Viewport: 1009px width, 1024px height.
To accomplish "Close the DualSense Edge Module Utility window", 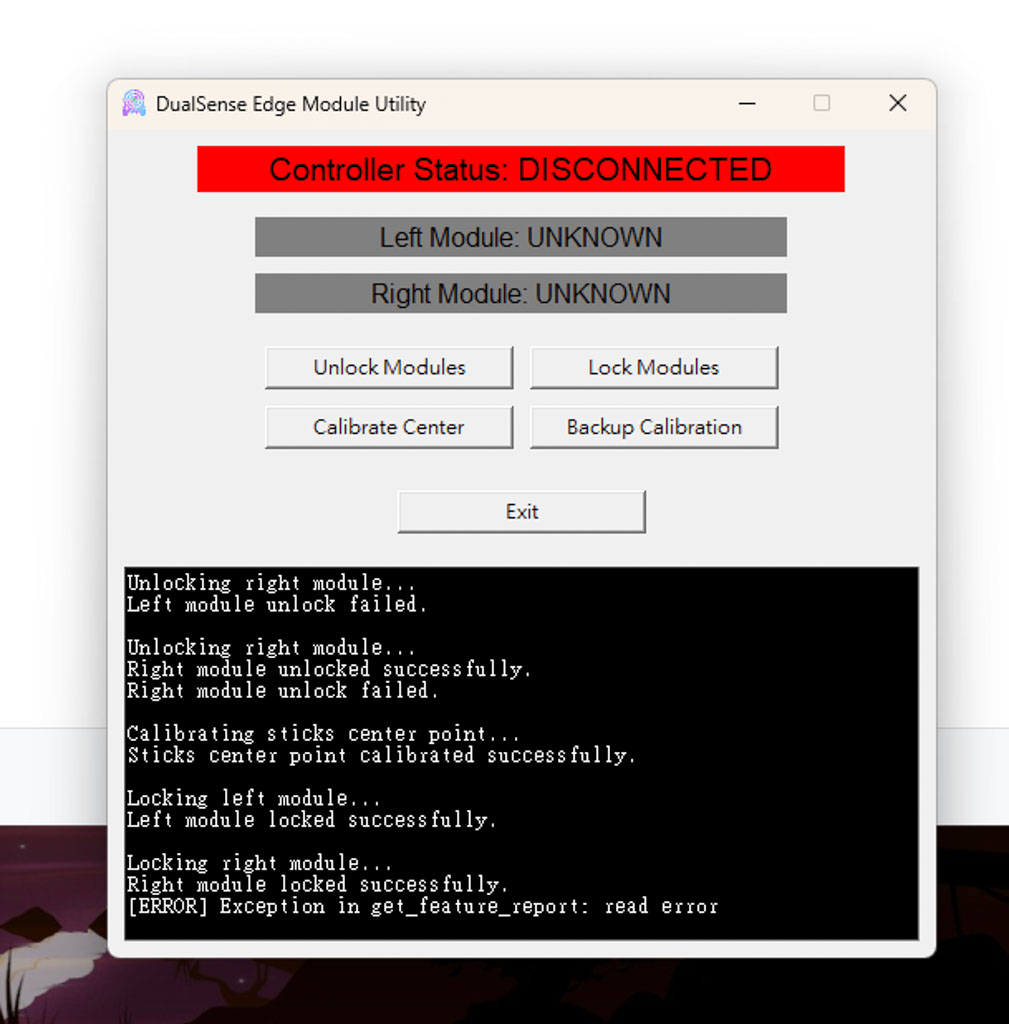I will 897,103.
